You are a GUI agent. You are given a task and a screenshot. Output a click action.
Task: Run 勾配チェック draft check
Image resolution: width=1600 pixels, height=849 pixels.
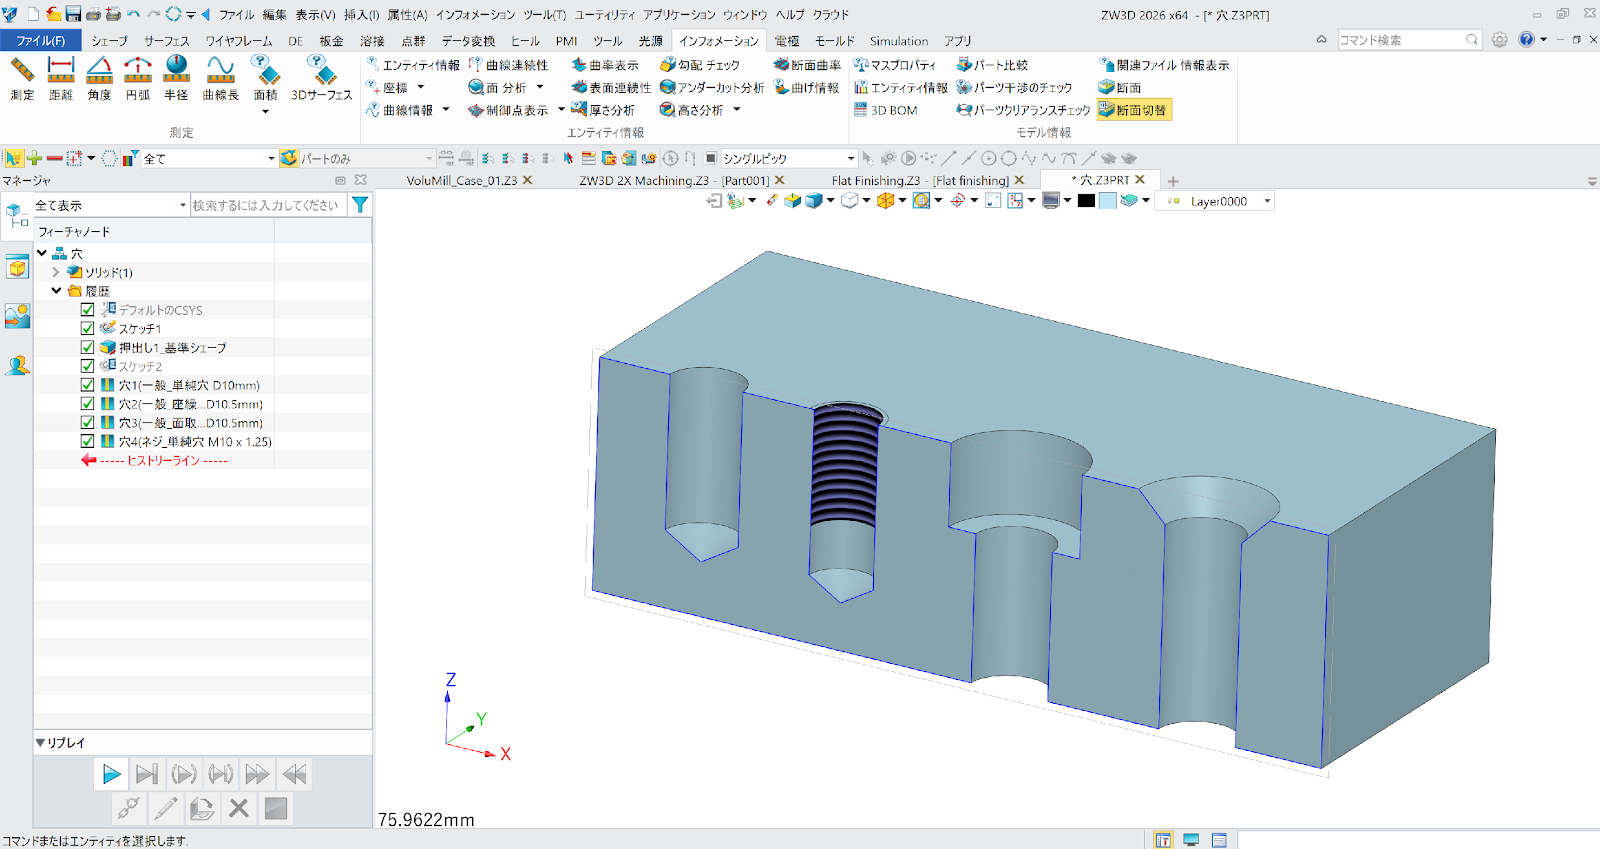(700, 65)
